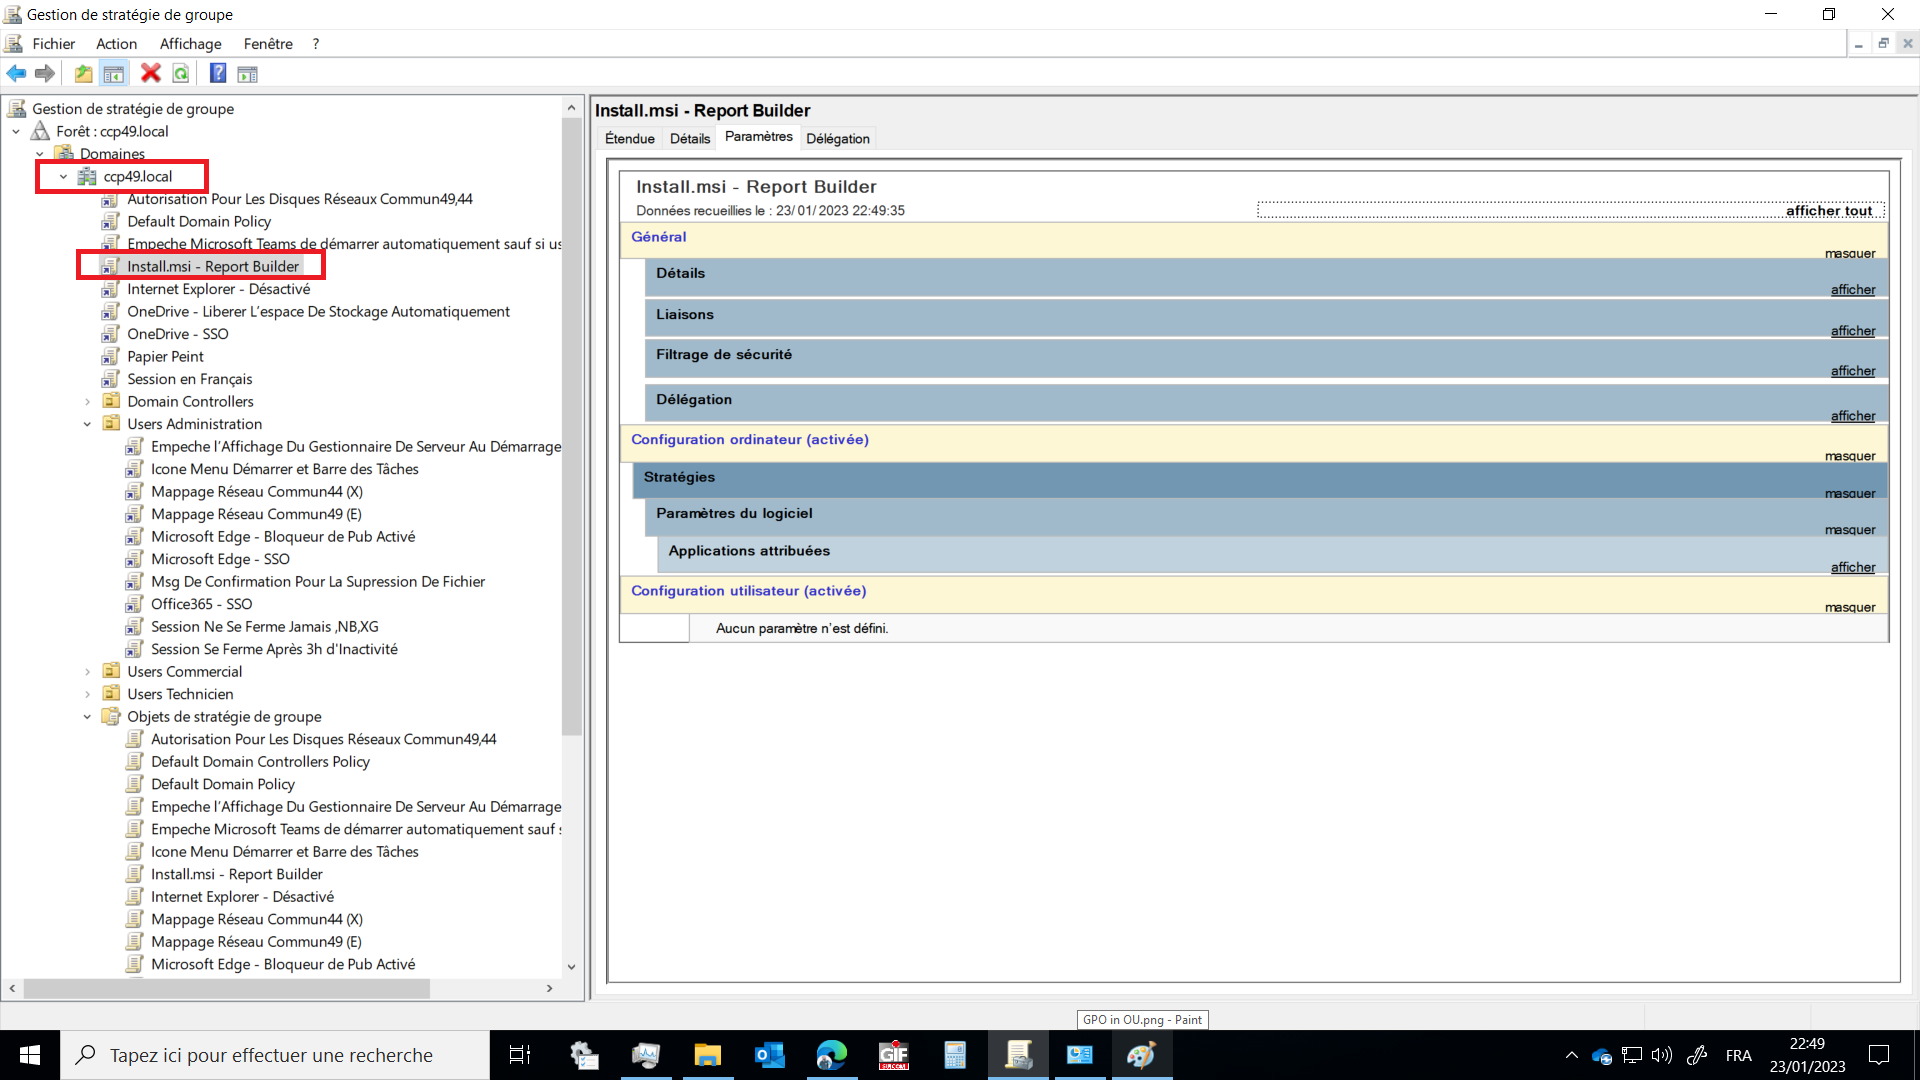Toggle the show/hide action pane icon
Screen dimensions: 1920x1080
pyautogui.click(x=247, y=73)
